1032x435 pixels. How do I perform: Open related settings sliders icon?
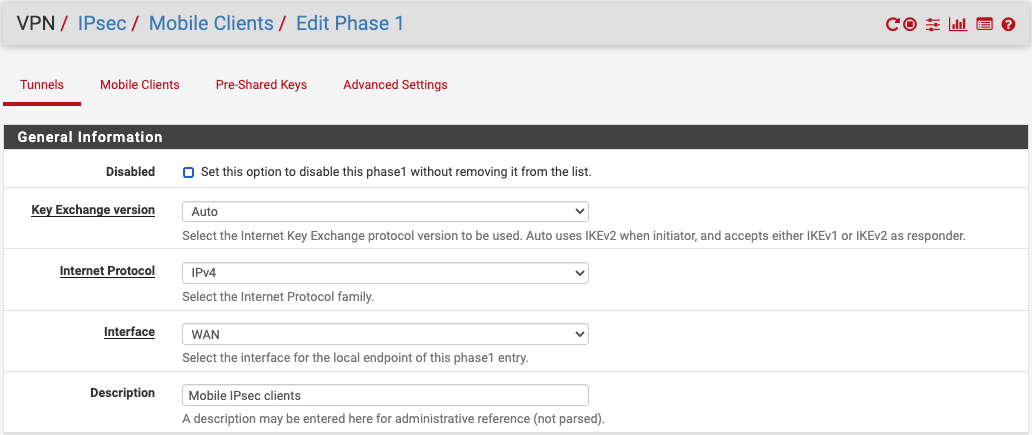click(x=933, y=24)
